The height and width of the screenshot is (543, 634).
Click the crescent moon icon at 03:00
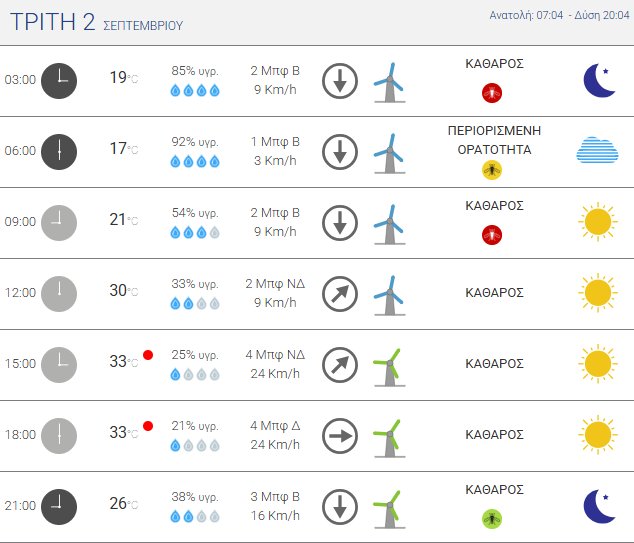(599, 80)
